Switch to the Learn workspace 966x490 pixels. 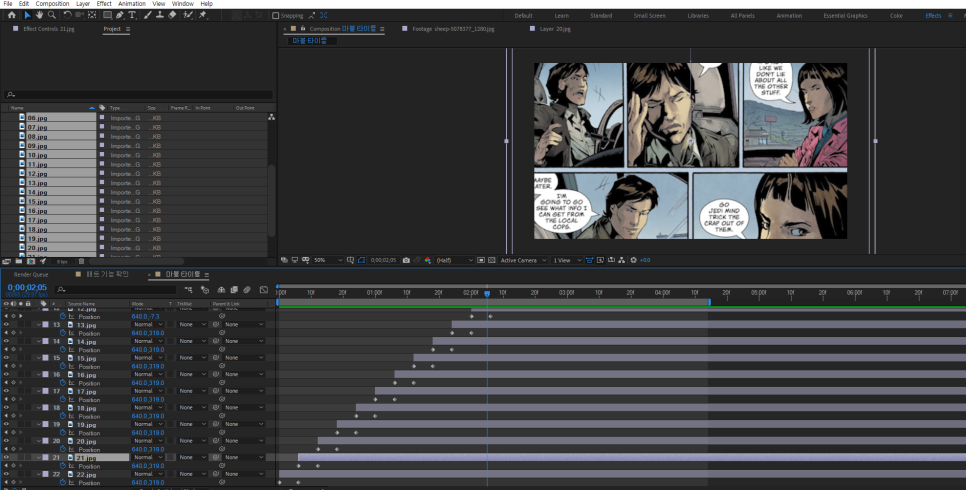pyautogui.click(x=561, y=15)
